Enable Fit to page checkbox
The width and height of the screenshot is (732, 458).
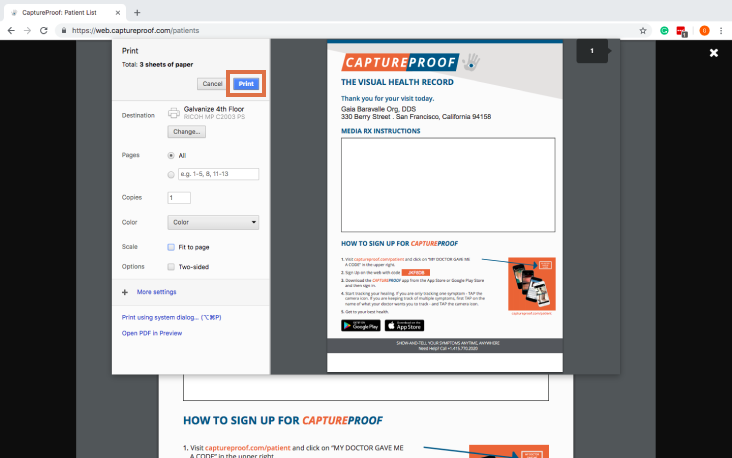click(x=171, y=247)
